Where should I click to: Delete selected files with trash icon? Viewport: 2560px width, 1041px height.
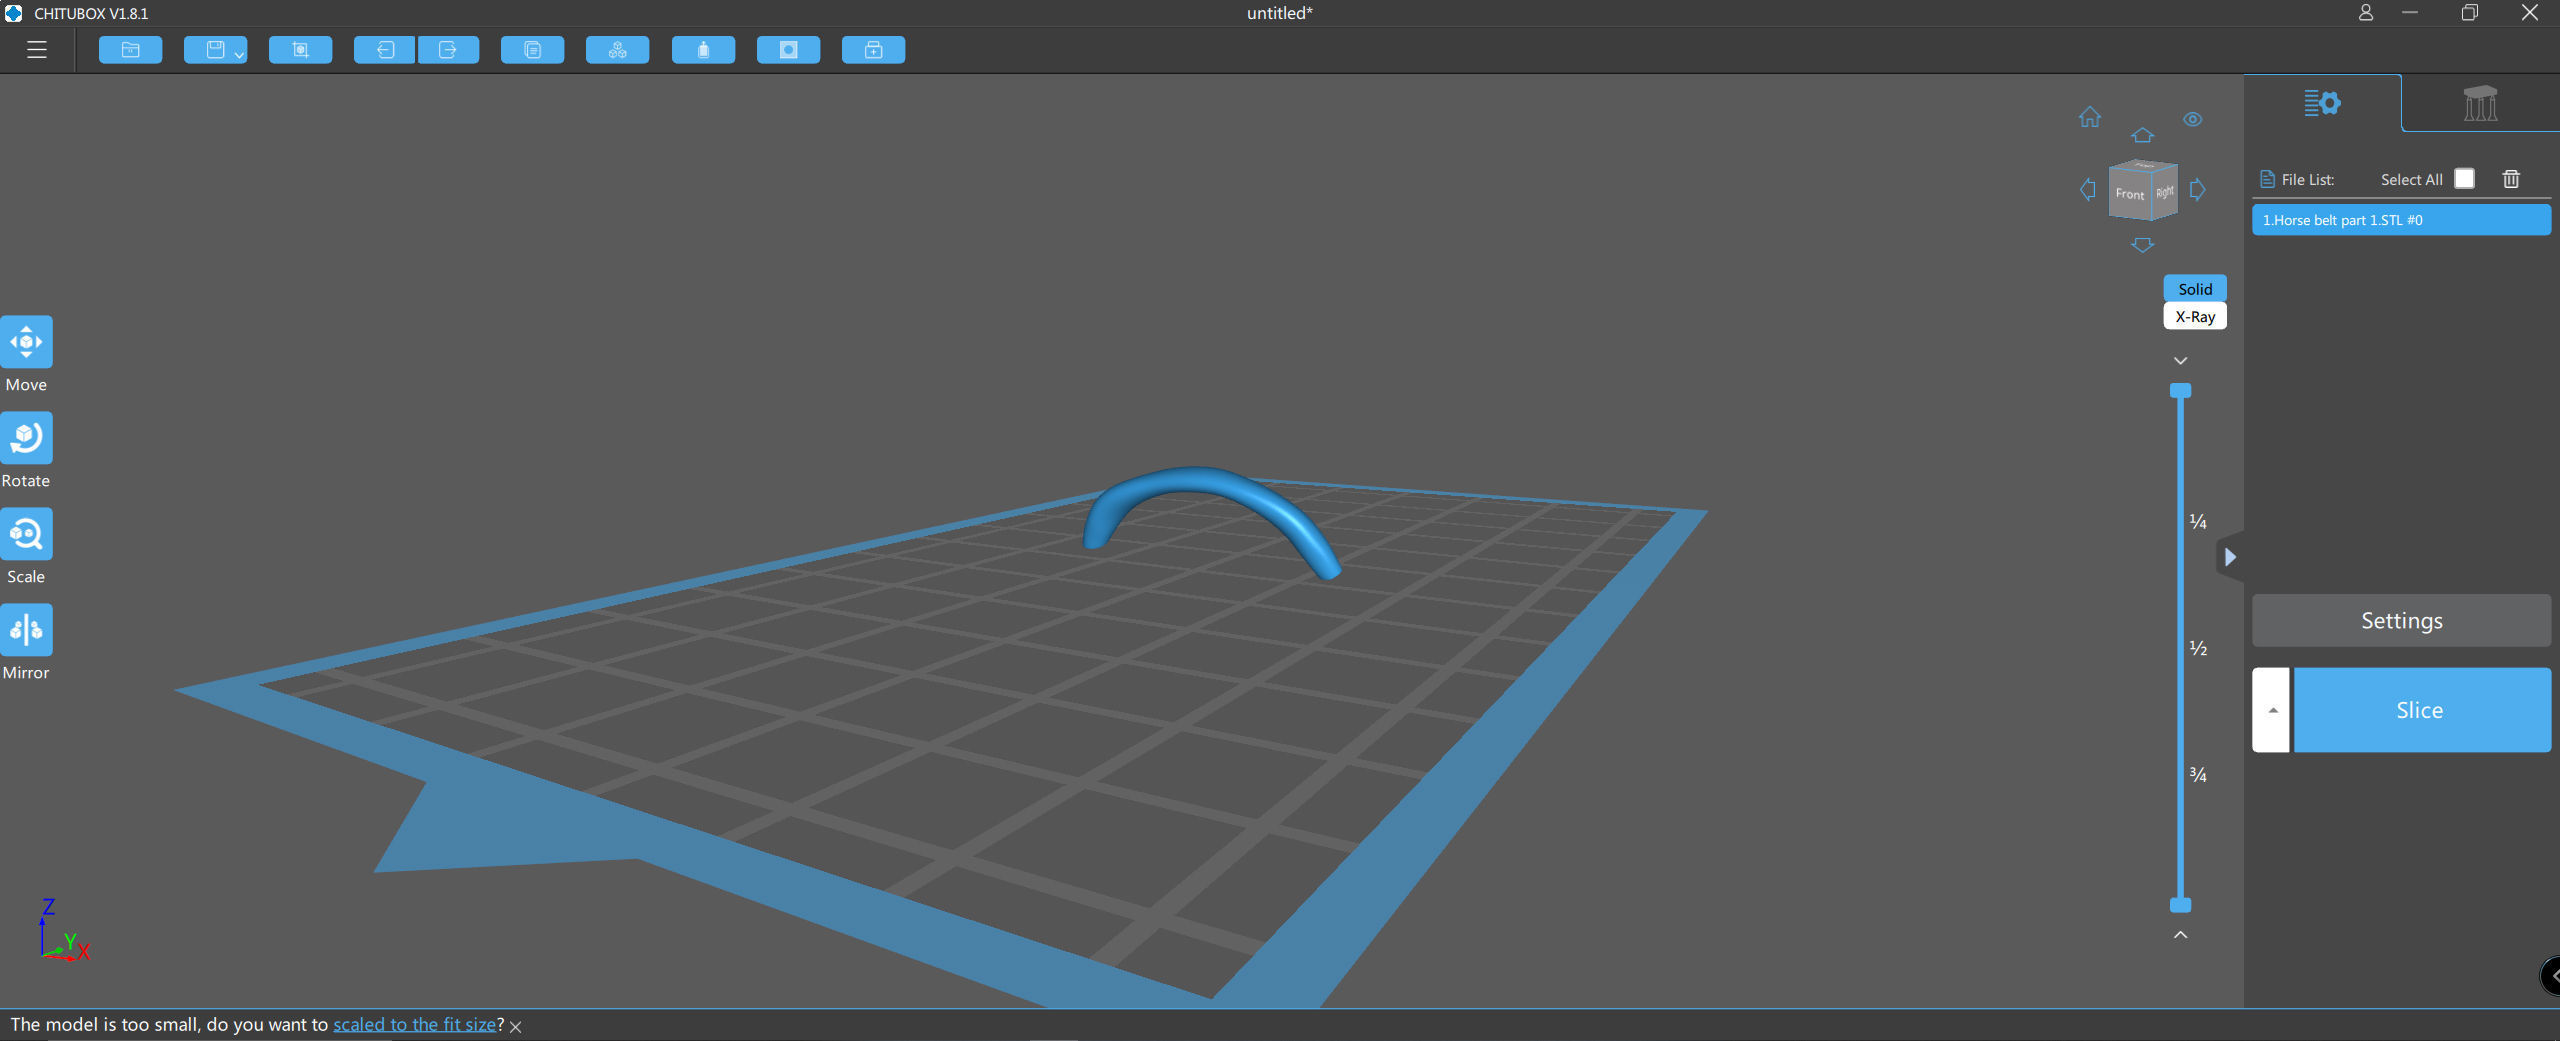tap(2511, 179)
